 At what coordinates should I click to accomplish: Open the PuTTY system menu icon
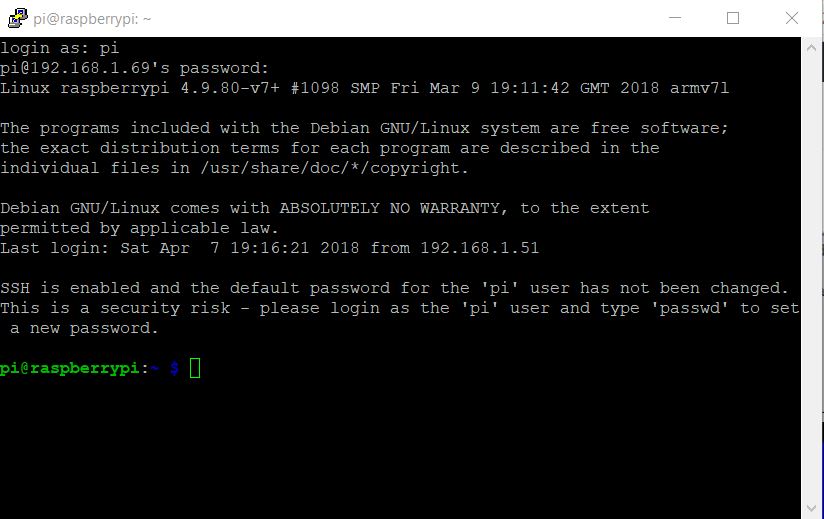(17, 18)
